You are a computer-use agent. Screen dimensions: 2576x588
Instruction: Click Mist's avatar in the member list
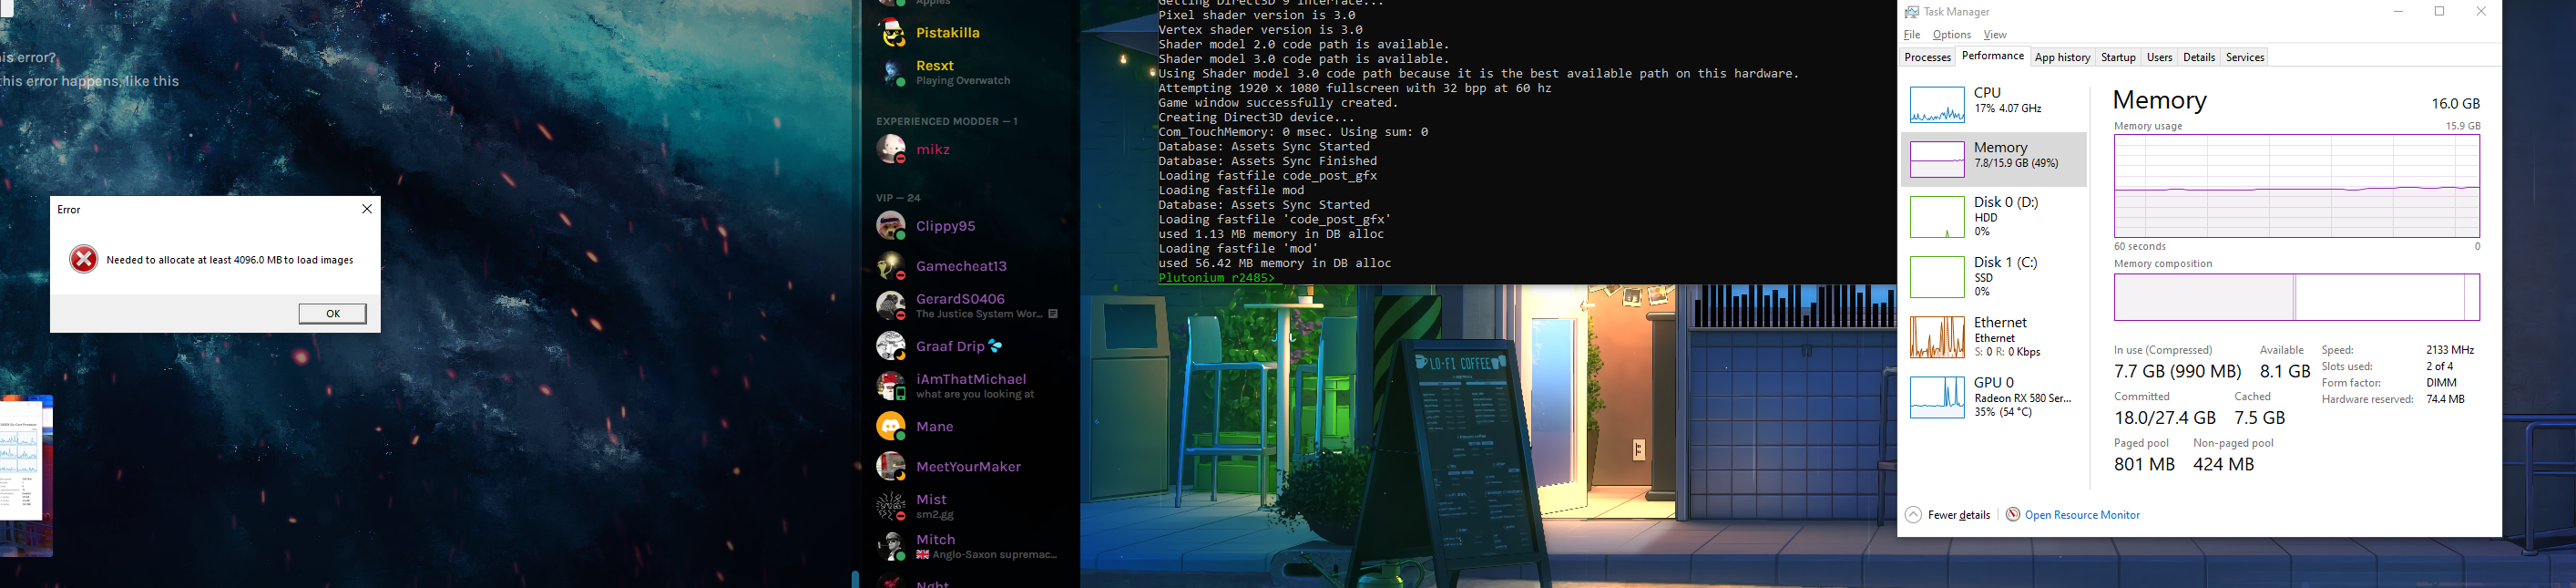891,506
